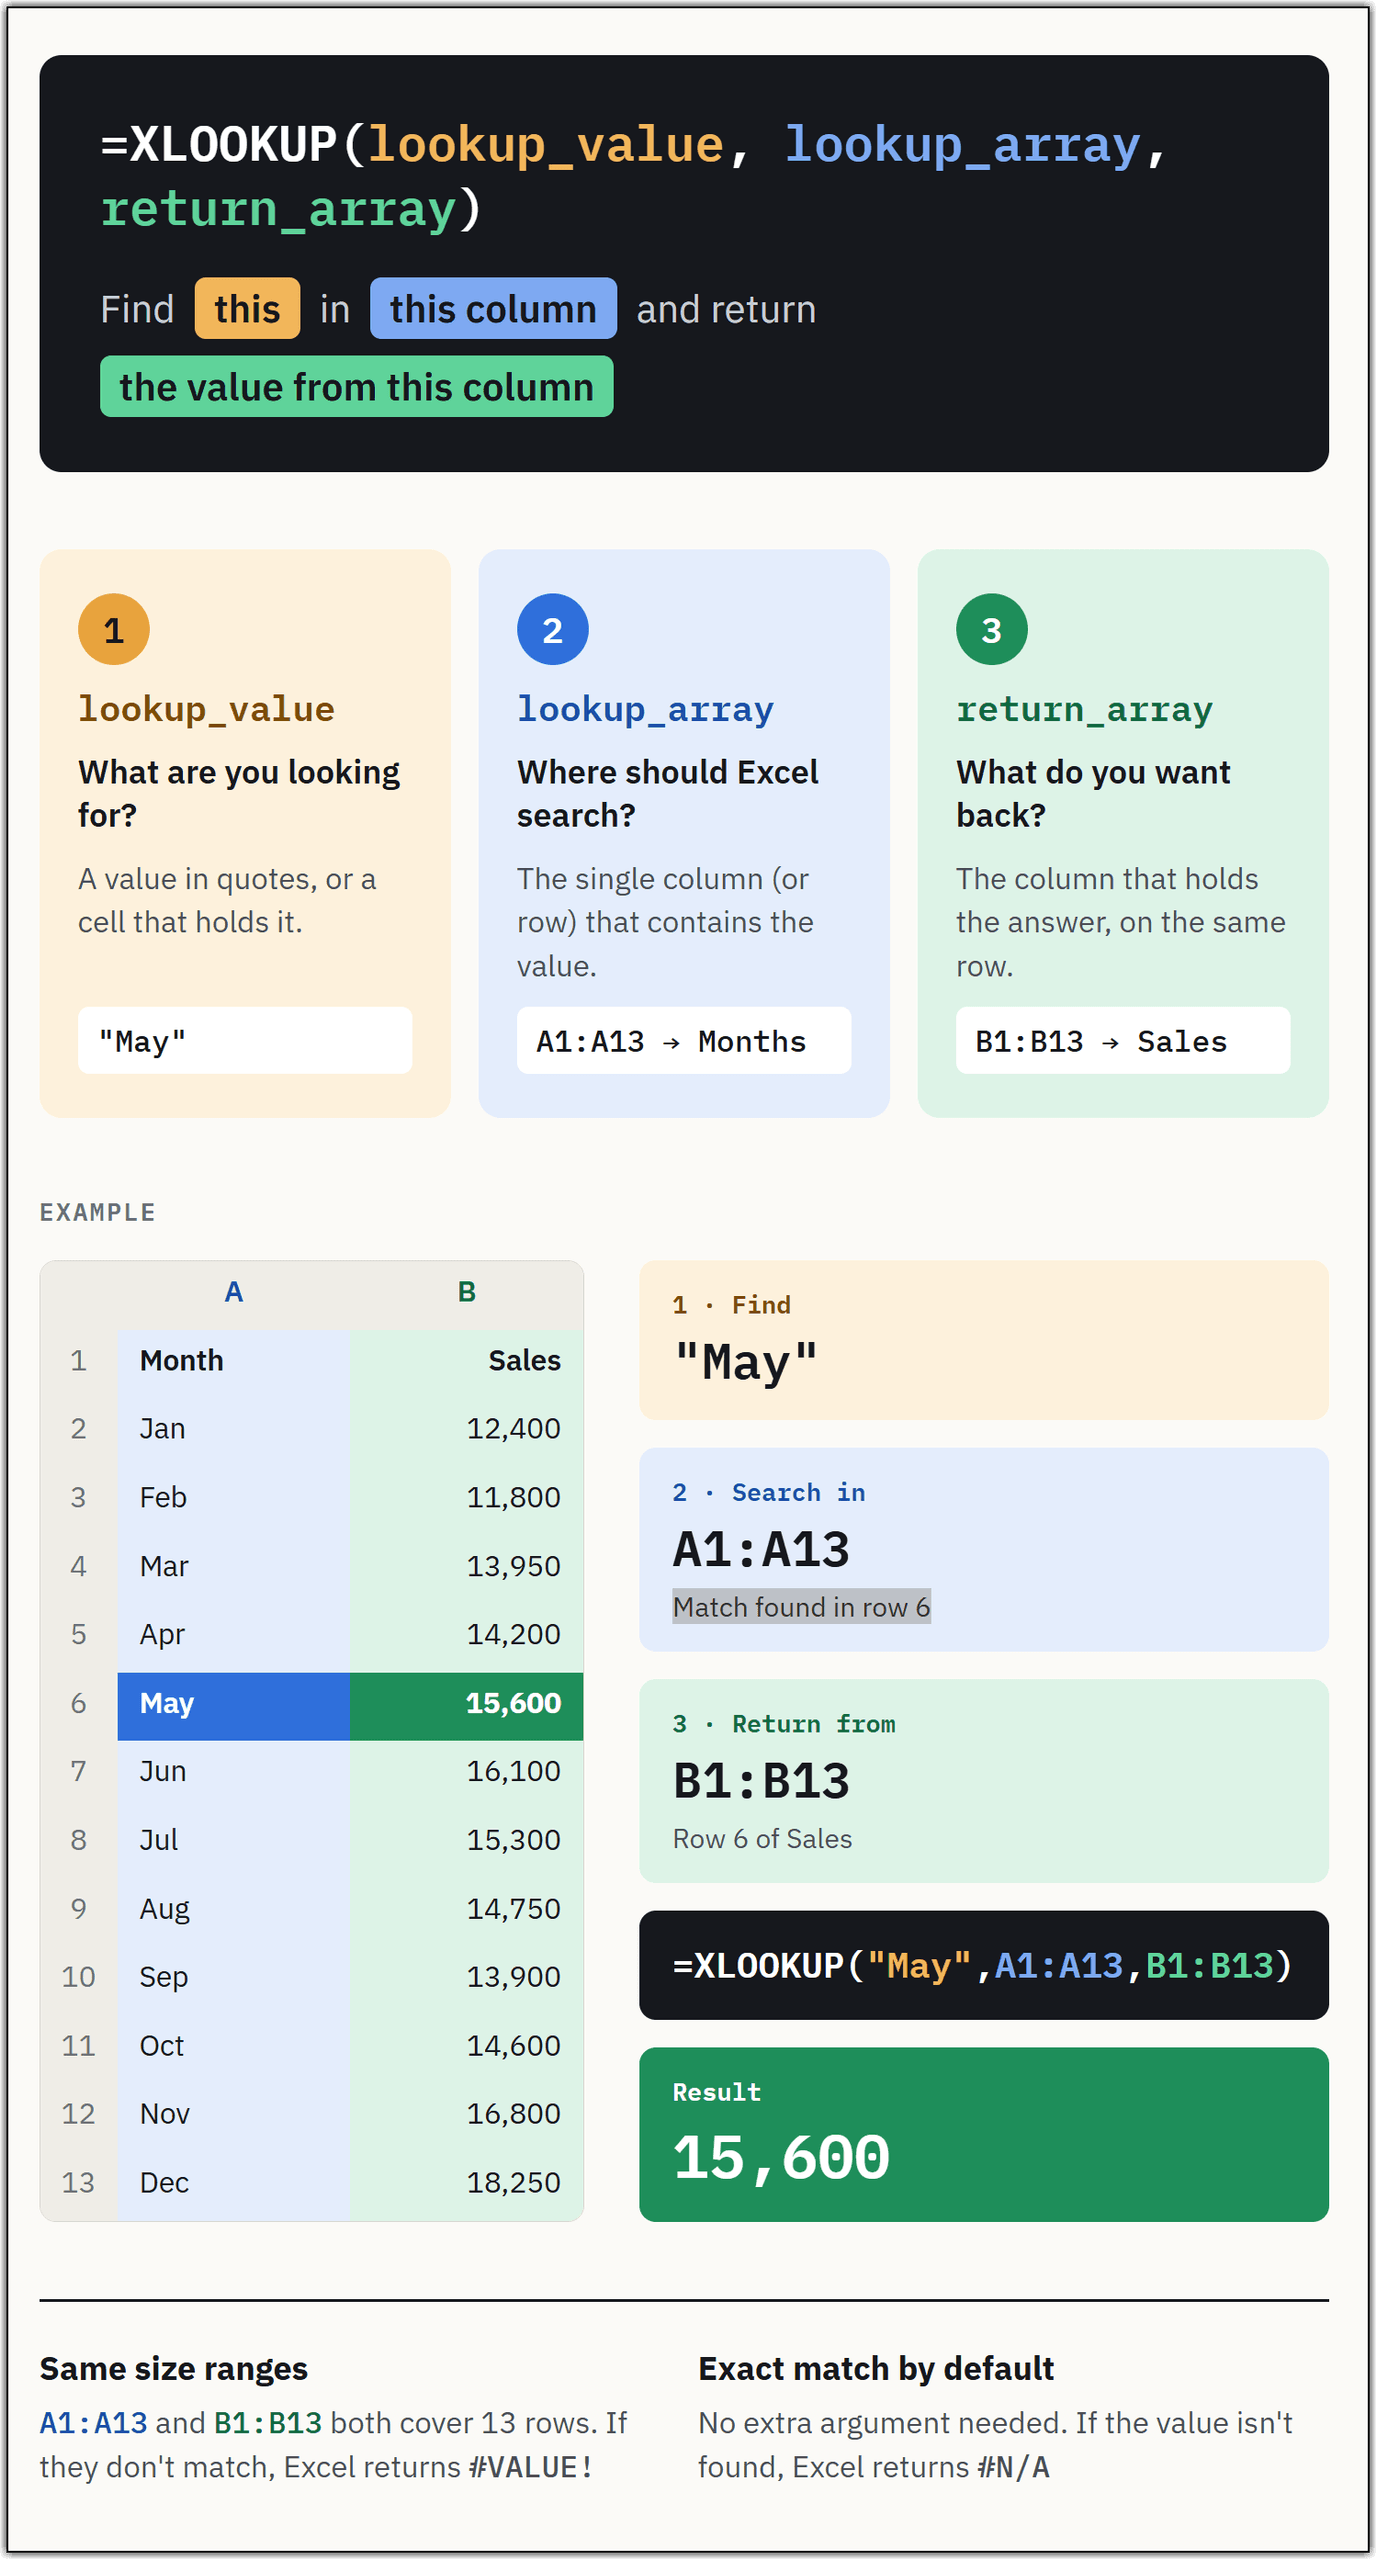The height and width of the screenshot is (2560, 1377).
Task: Click the 'B1:B13 → Sales' example box
Action: 1123,1041
